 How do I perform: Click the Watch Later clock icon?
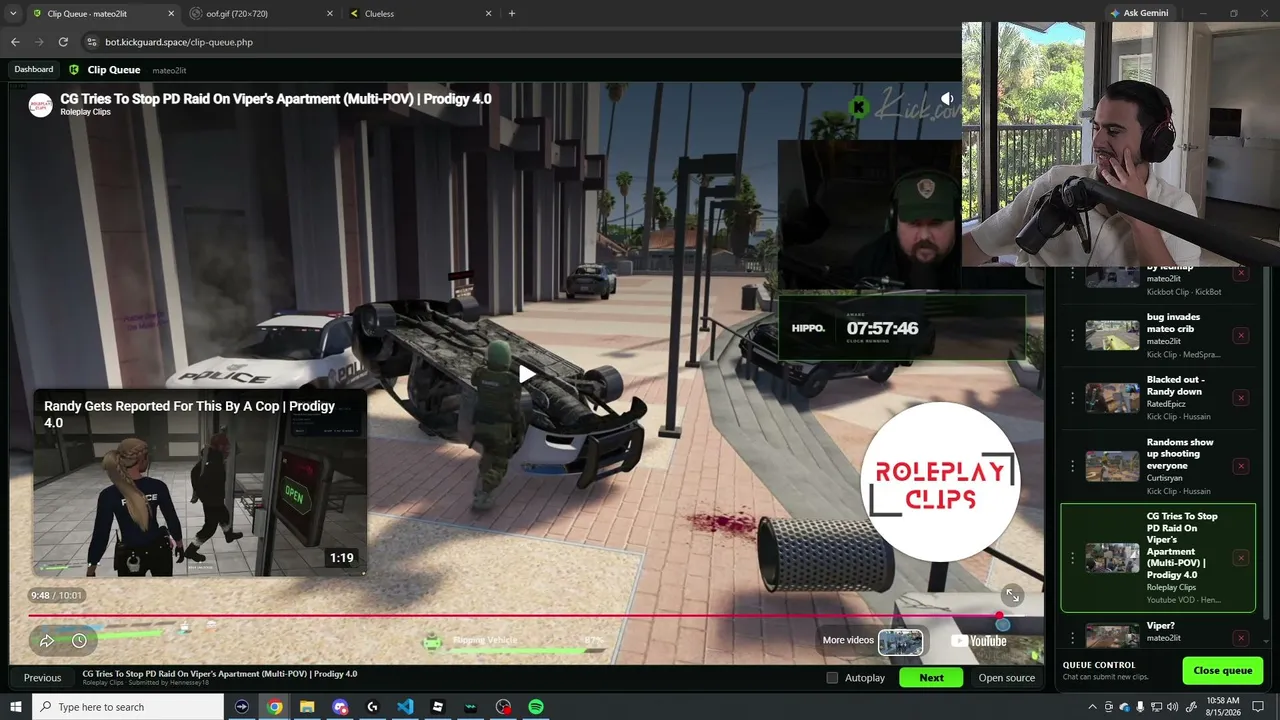coord(79,640)
